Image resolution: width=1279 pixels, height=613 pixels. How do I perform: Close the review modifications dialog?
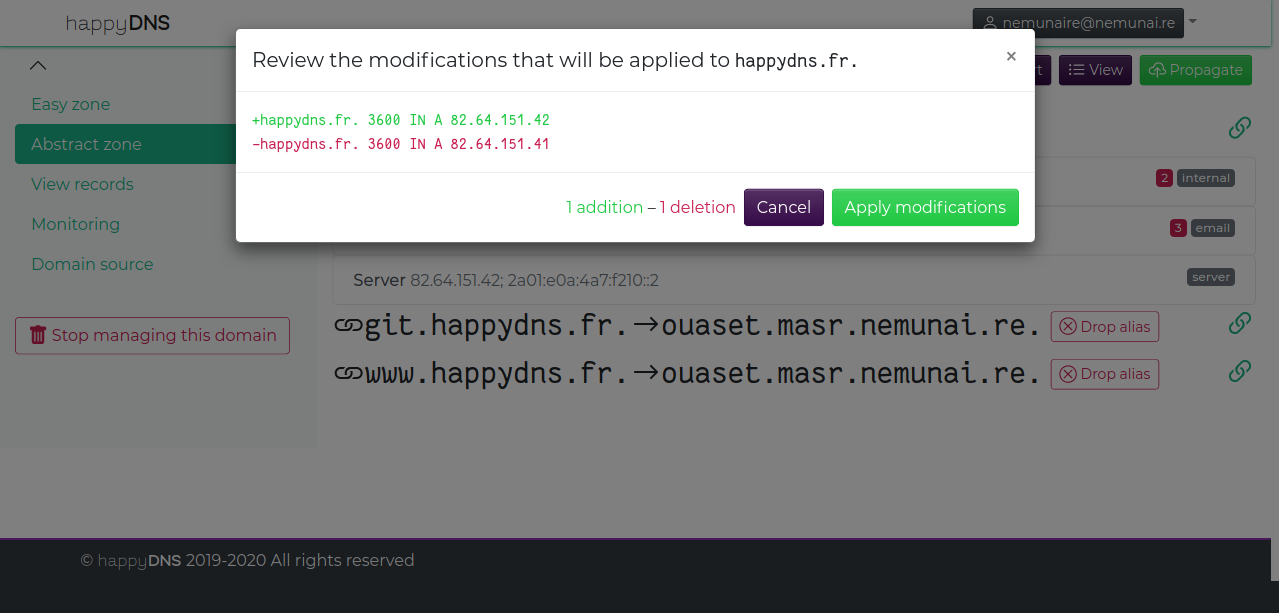1010,57
